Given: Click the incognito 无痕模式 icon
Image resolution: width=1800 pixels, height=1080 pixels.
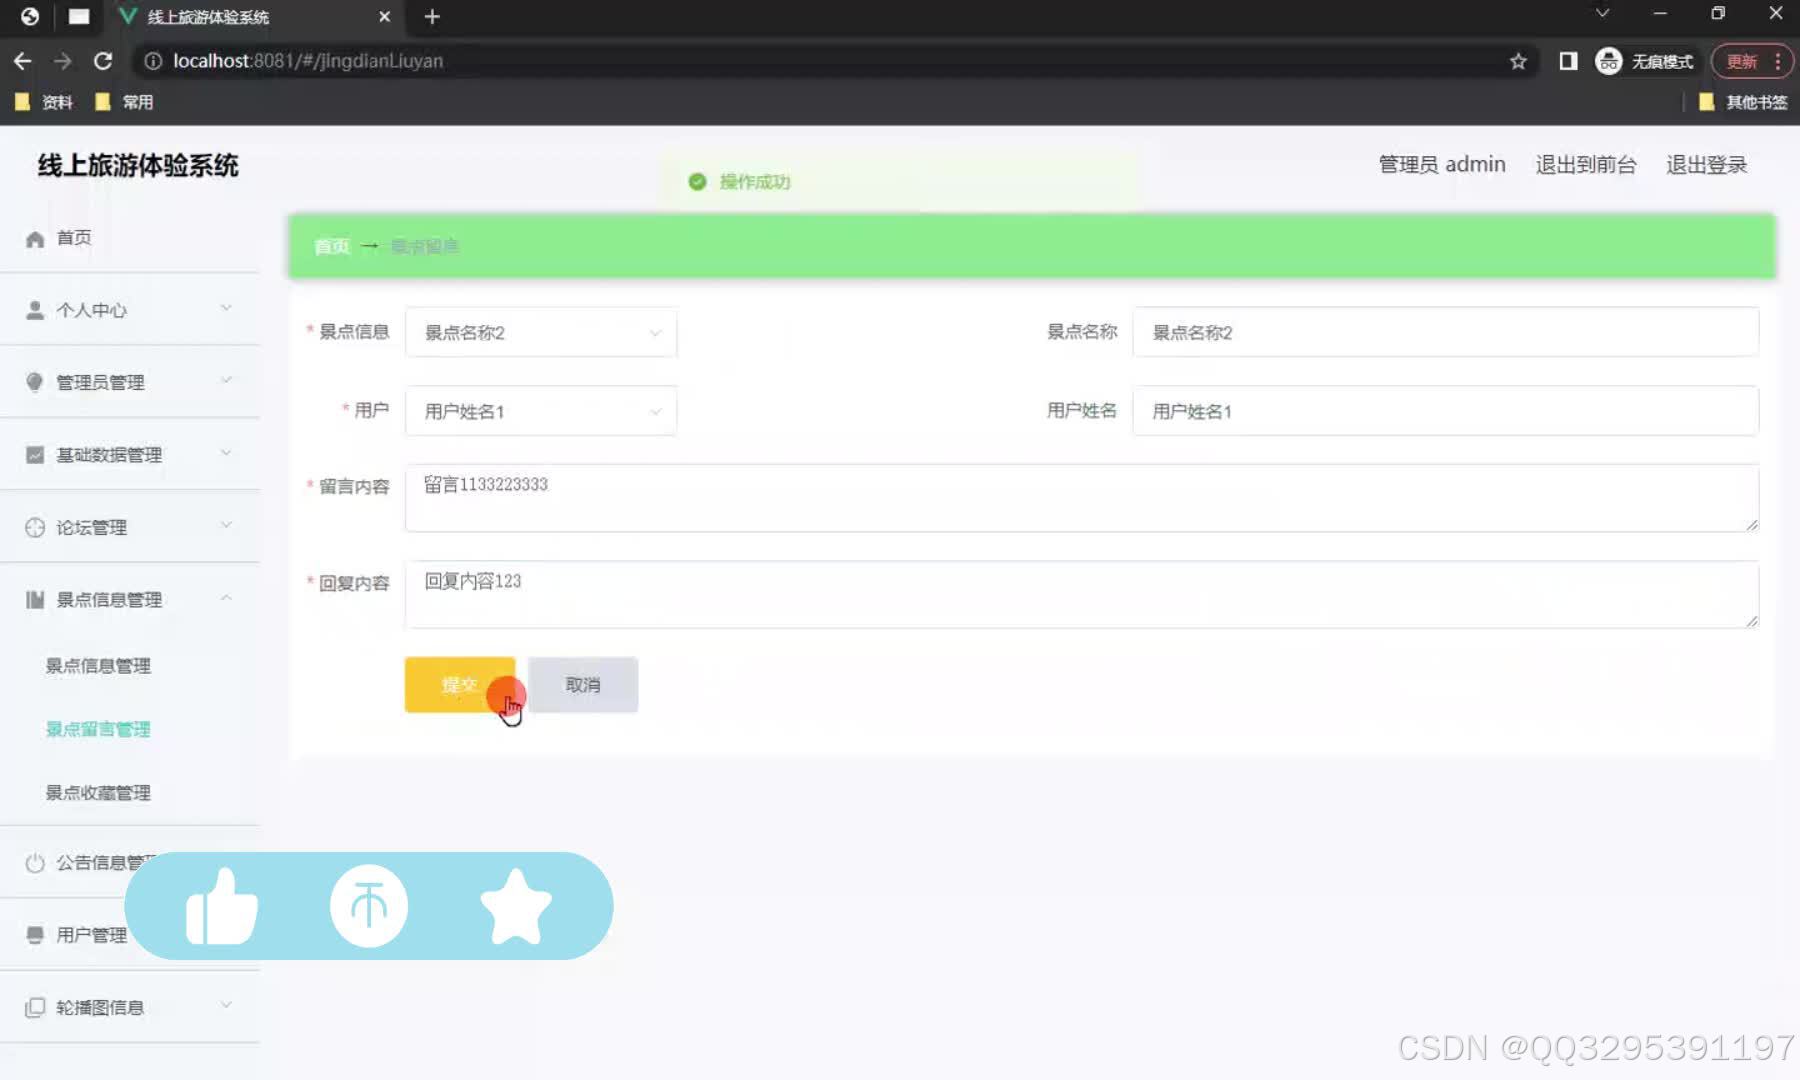Looking at the screenshot, I should [x=1608, y=61].
